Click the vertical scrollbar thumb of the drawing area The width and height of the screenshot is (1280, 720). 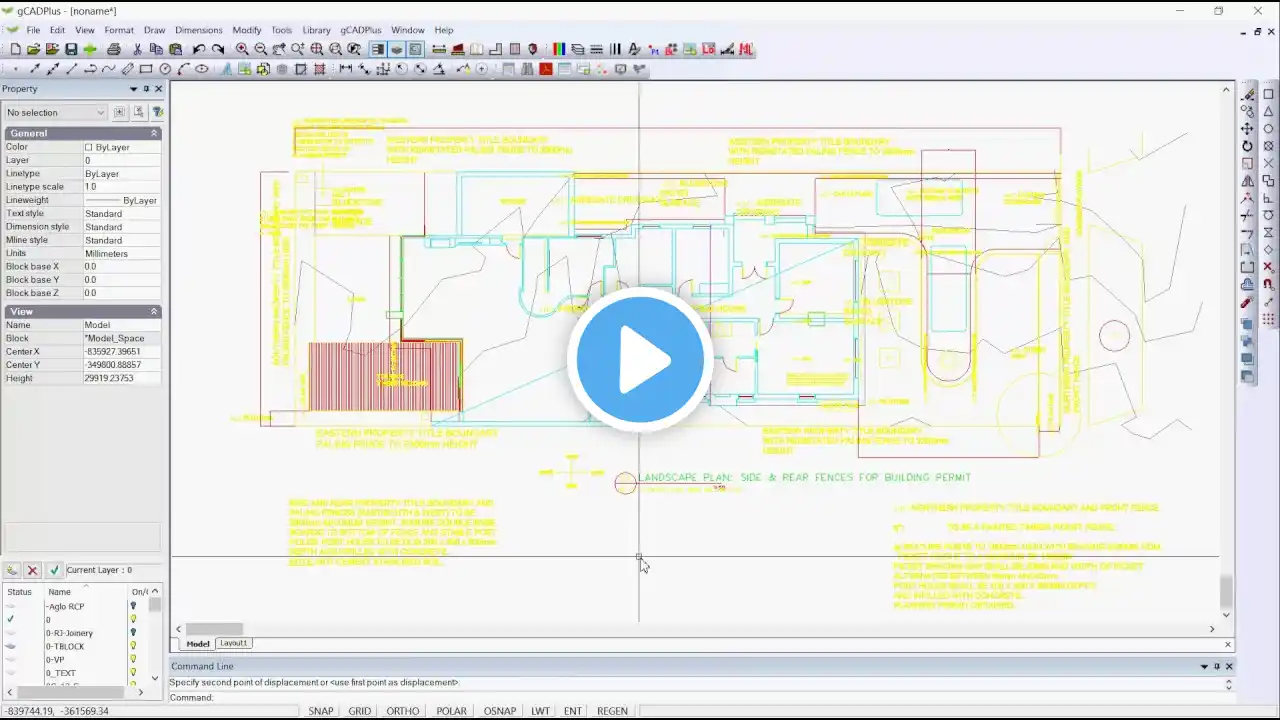point(1226,591)
